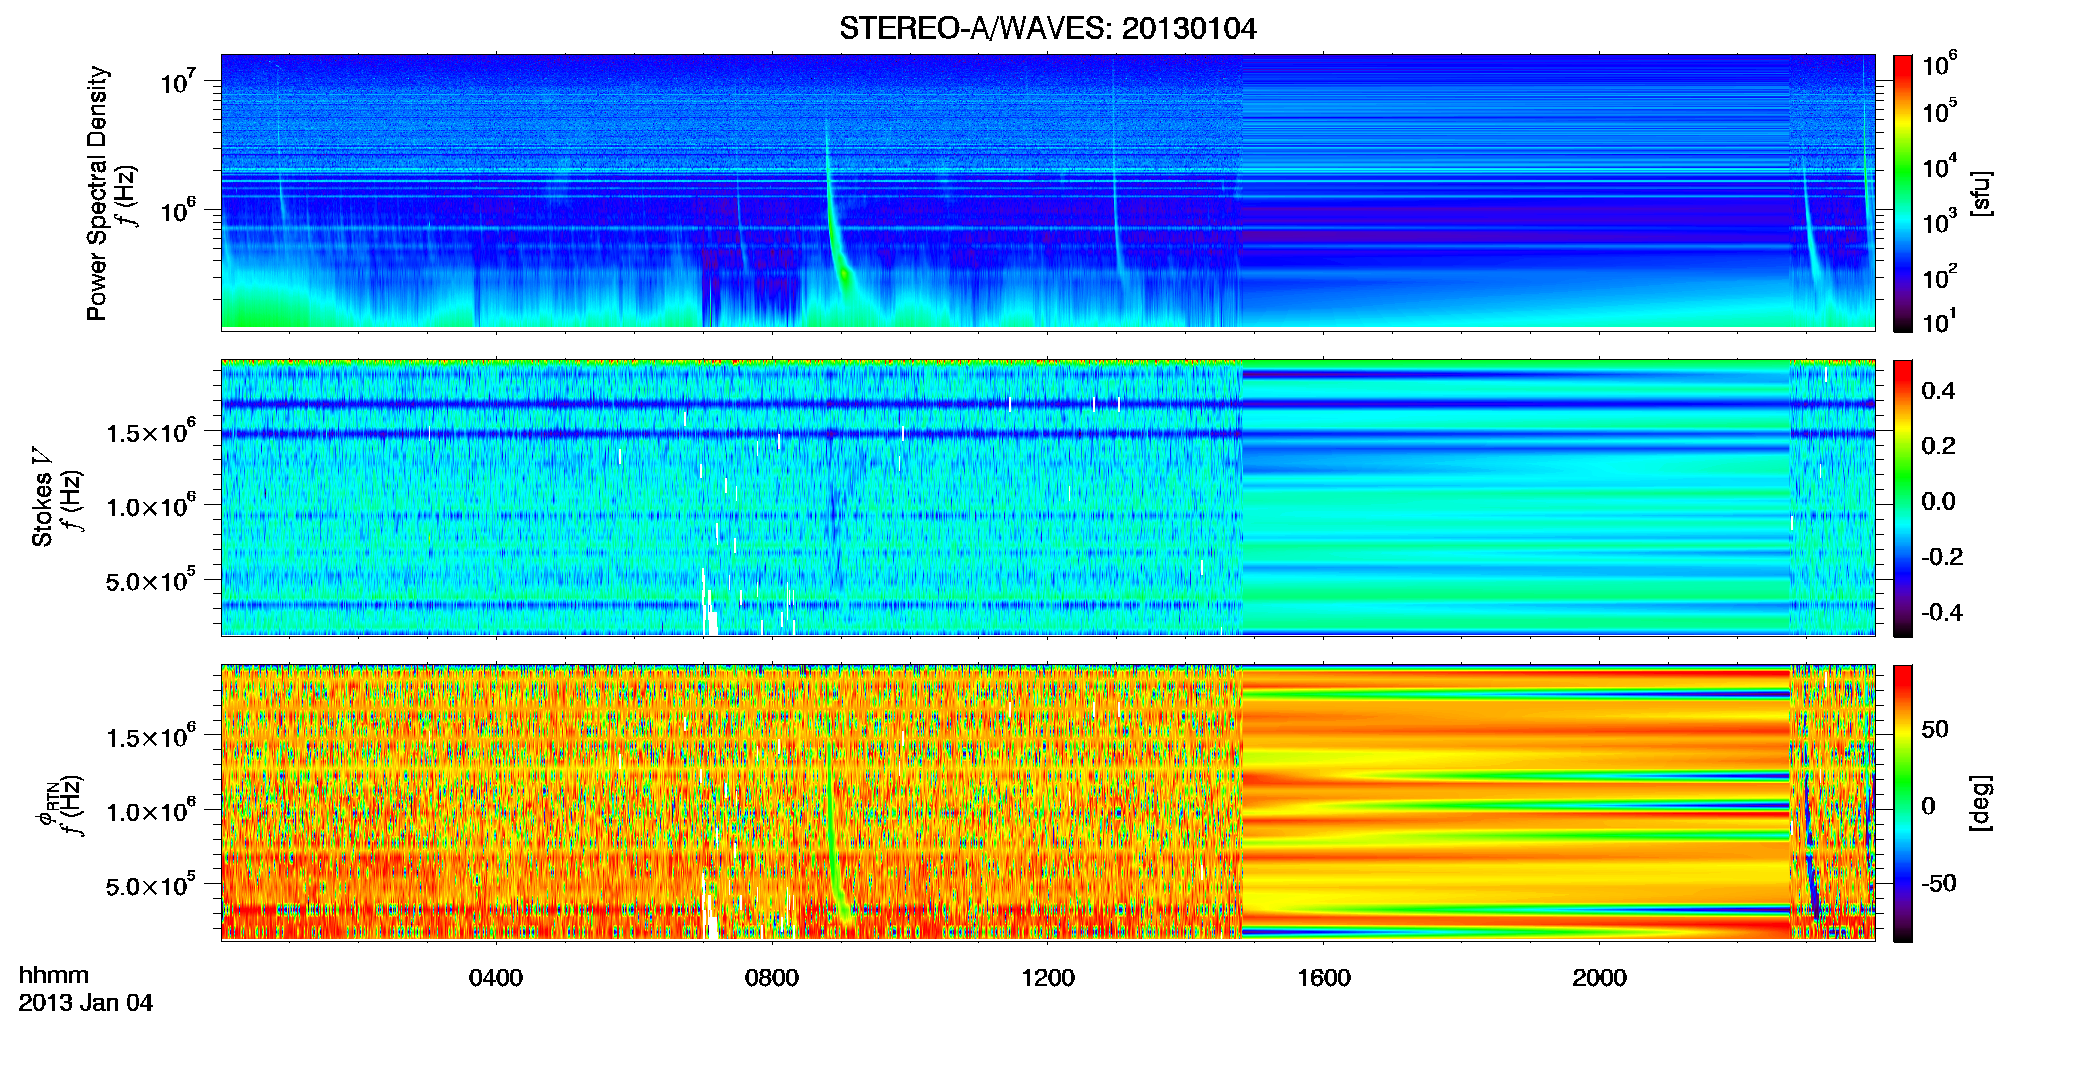The width and height of the screenshot is (2096, 1080).
Task: Click the "[deg]" colorbar unit label
Action: pyautogui.click(x=1980, y=802)
